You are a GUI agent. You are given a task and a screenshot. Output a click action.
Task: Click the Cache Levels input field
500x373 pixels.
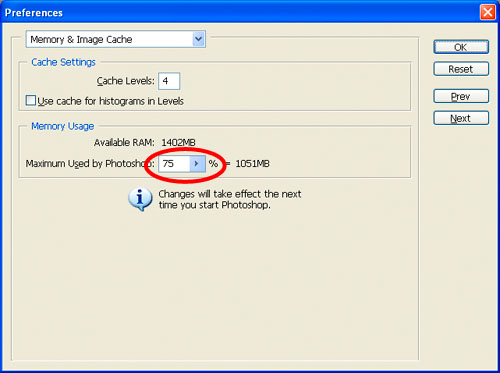point(169,81)
